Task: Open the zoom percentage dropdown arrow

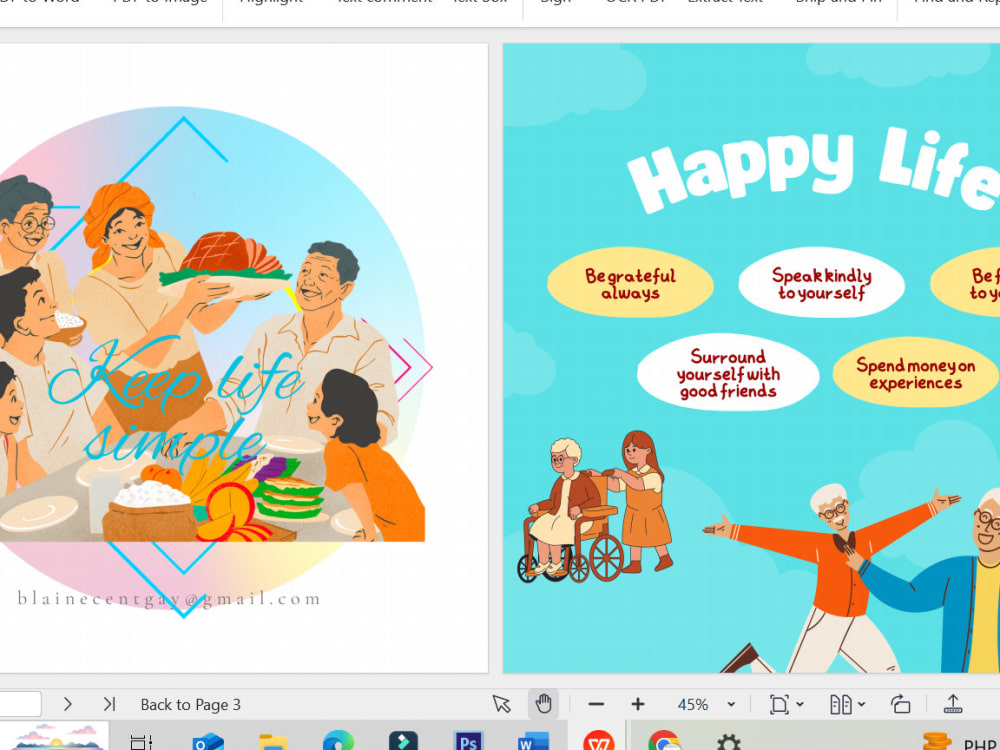Action: tap(732, 705)
